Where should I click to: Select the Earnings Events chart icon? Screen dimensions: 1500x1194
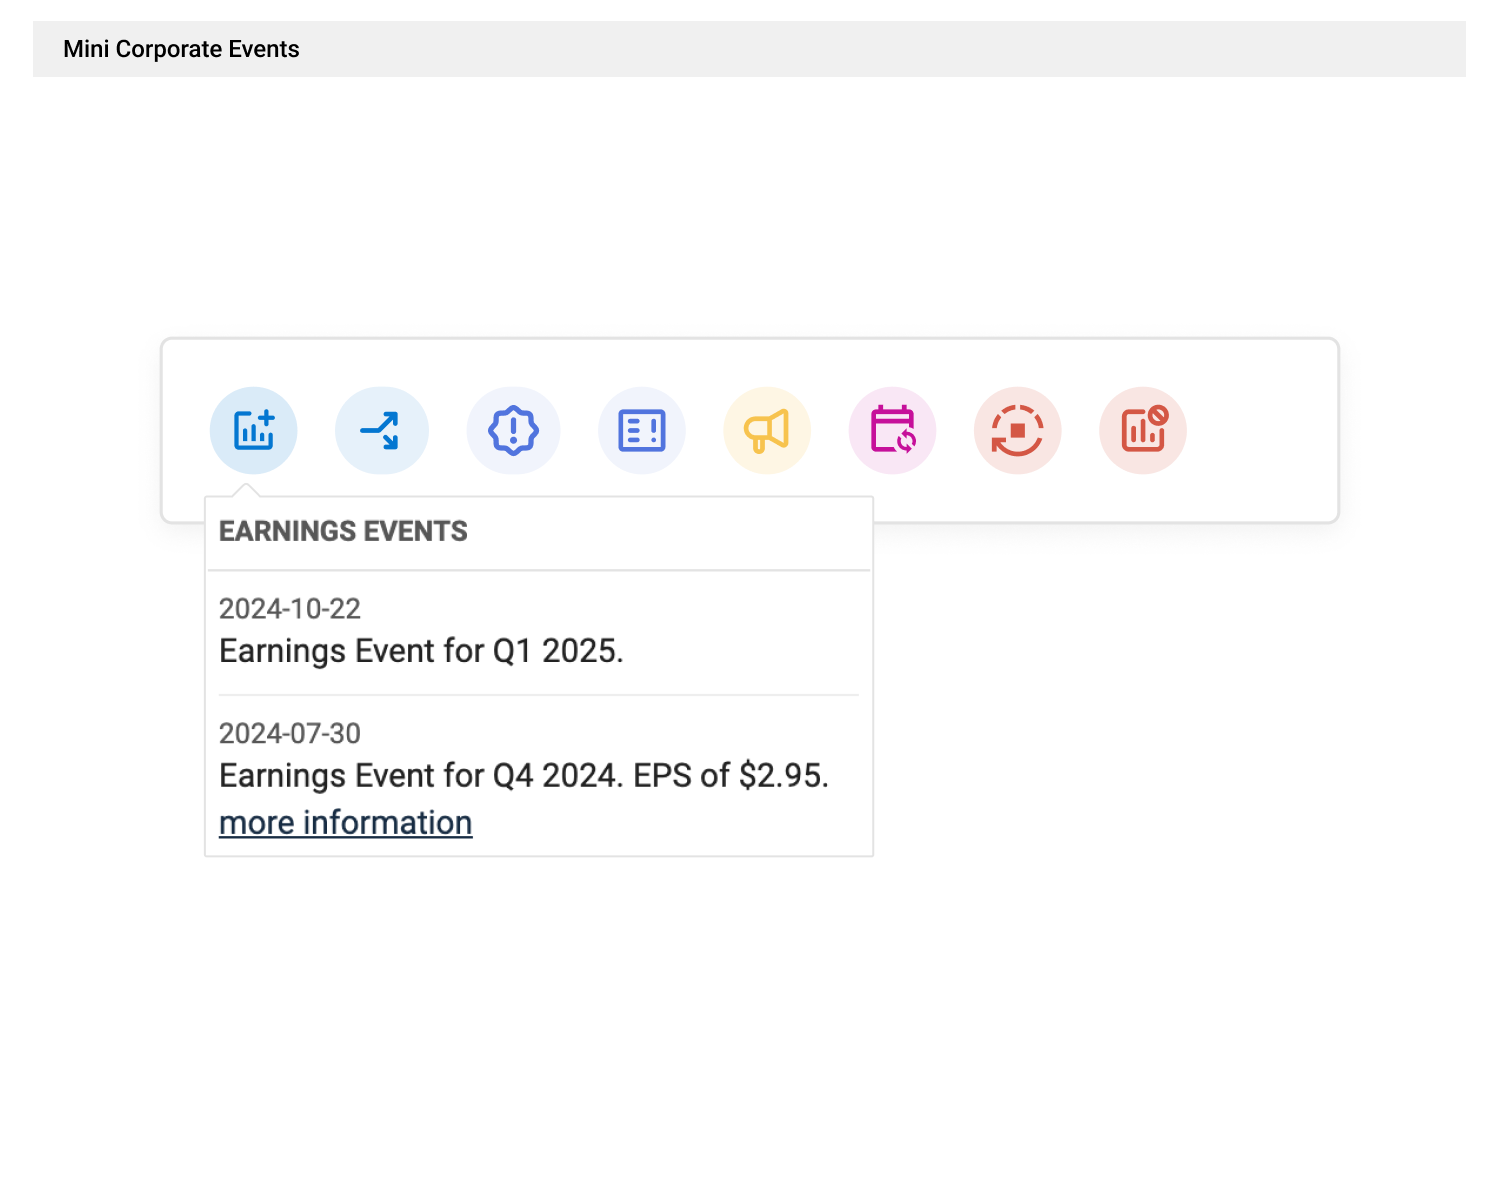coord(253,430)
